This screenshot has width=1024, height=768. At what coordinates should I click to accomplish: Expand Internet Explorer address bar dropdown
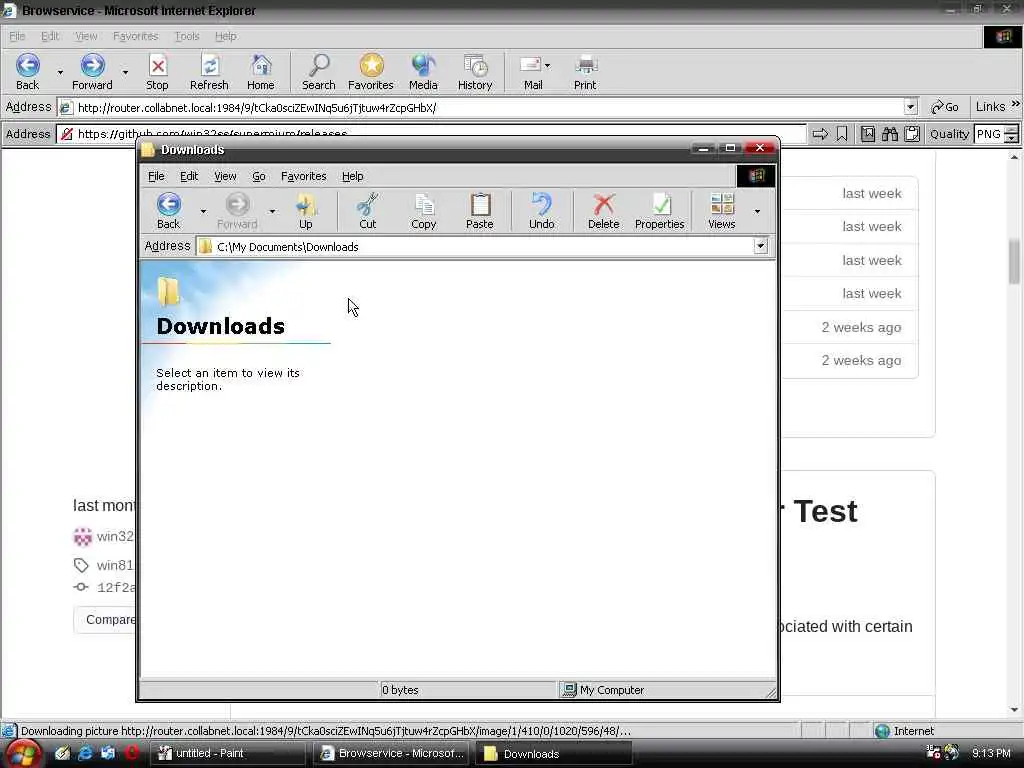pyautogui.click(x=910, y=107)
